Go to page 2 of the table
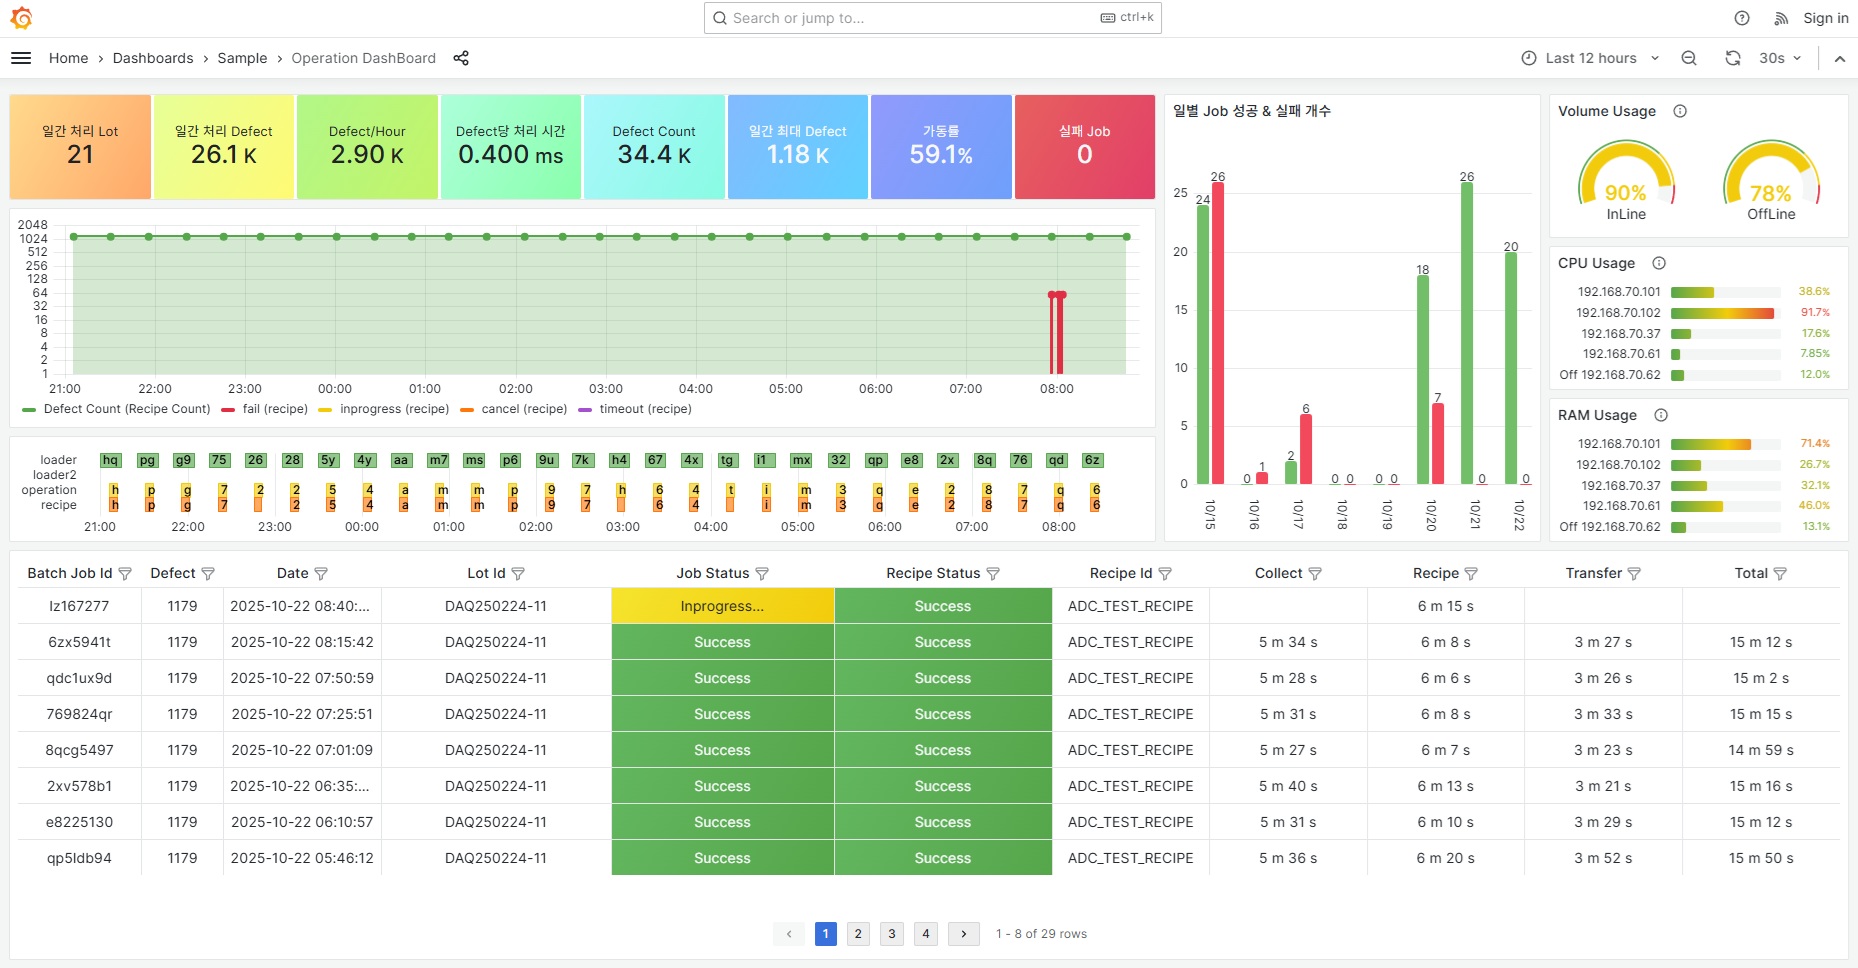This screenshot has height=968, width=1858. (858, 934)
